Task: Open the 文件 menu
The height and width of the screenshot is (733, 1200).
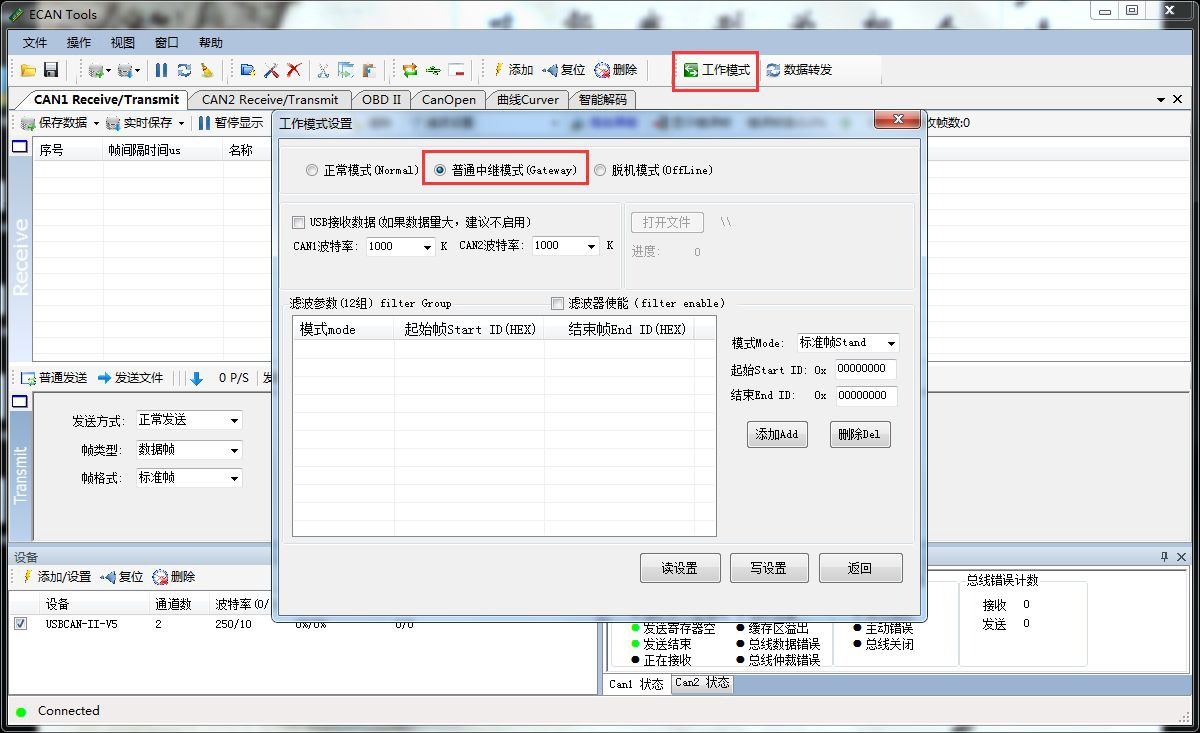Action: pyautogui.click(x=35, y=43)
